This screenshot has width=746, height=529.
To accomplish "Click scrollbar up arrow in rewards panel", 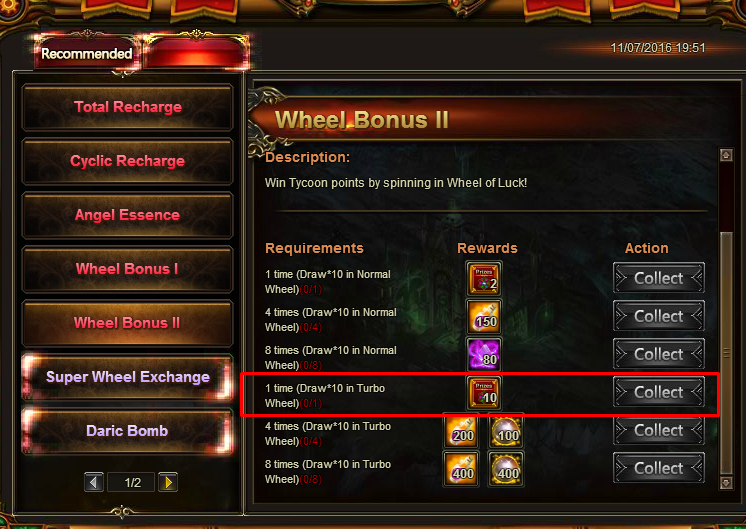I will pos(726,155).
